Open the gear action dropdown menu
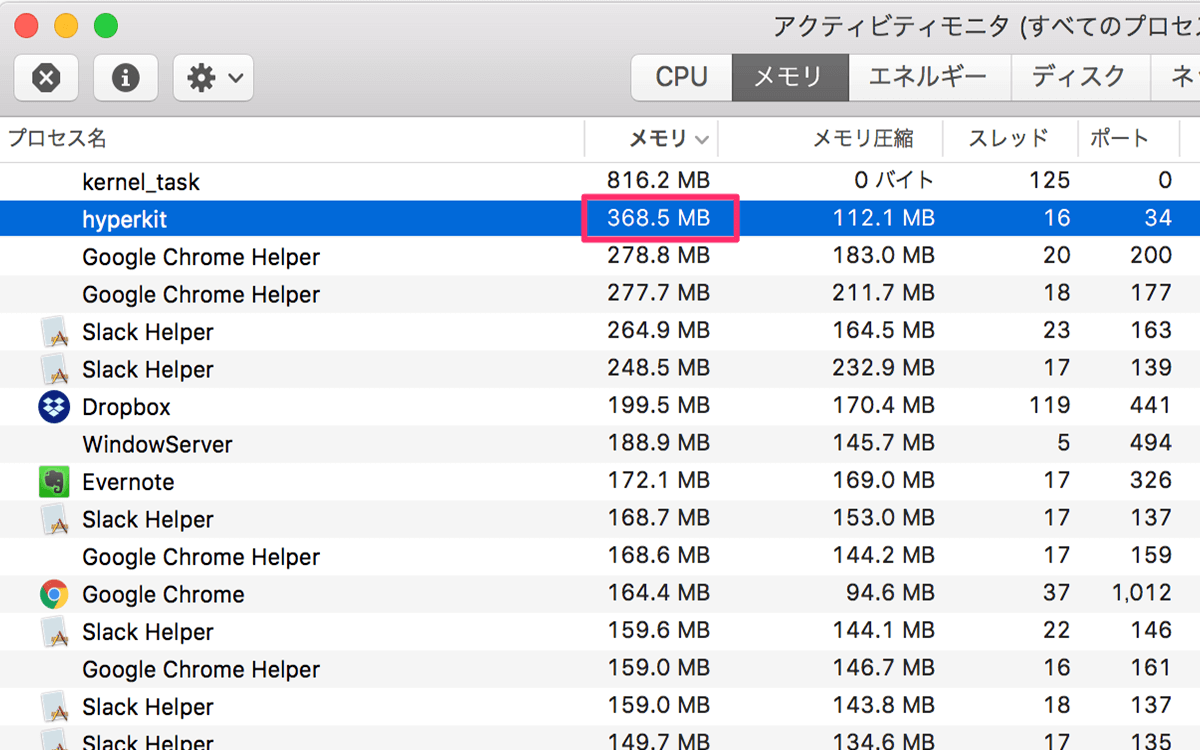Screen dimensions: 1200x750 pos(213,77)
